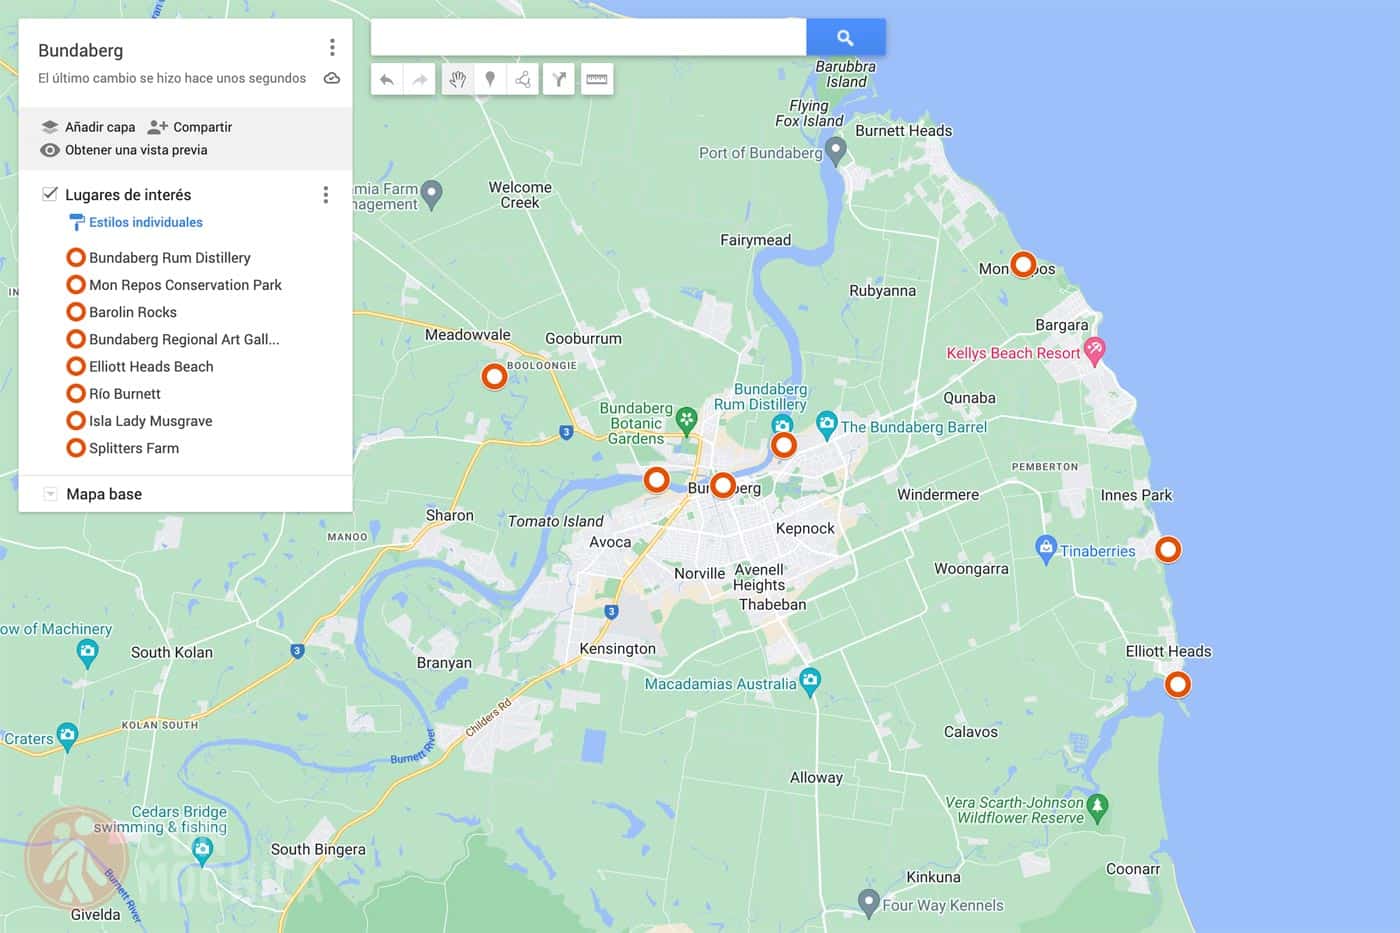
Task: Select Mon Repos Conservation Park list item
Action: click(x=185, y=285)
